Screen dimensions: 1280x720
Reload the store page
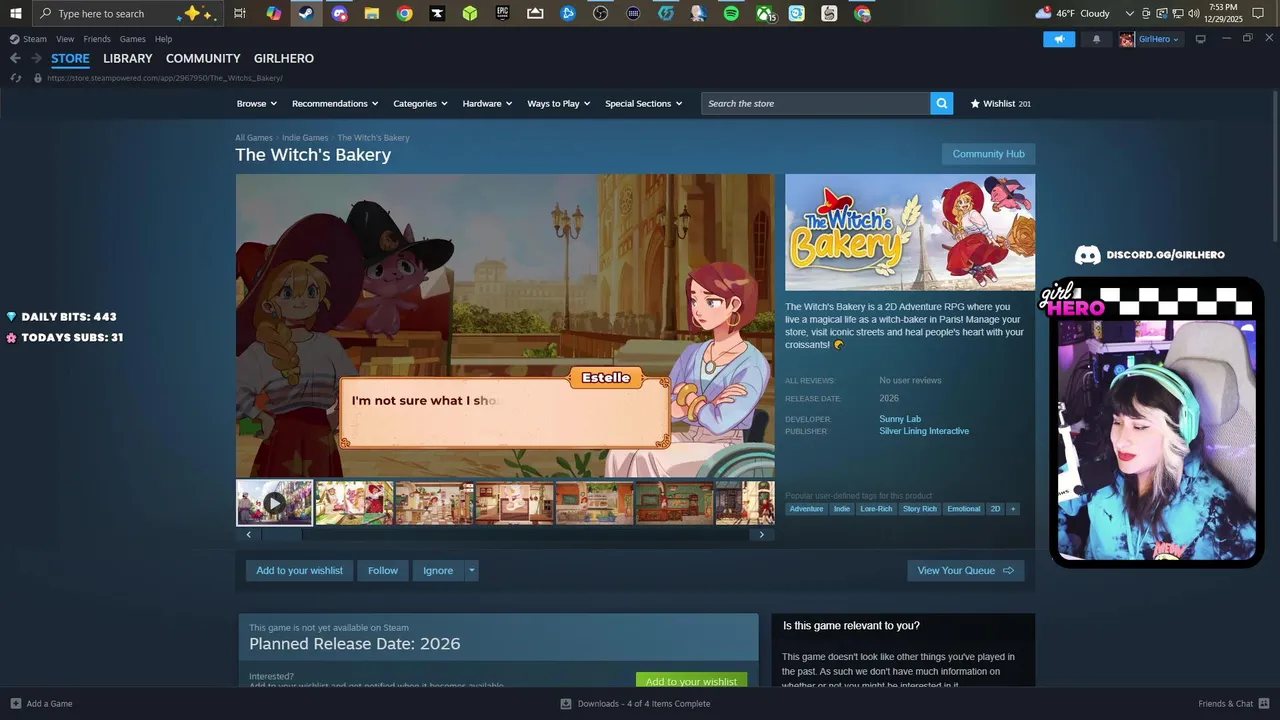(16, 78)
